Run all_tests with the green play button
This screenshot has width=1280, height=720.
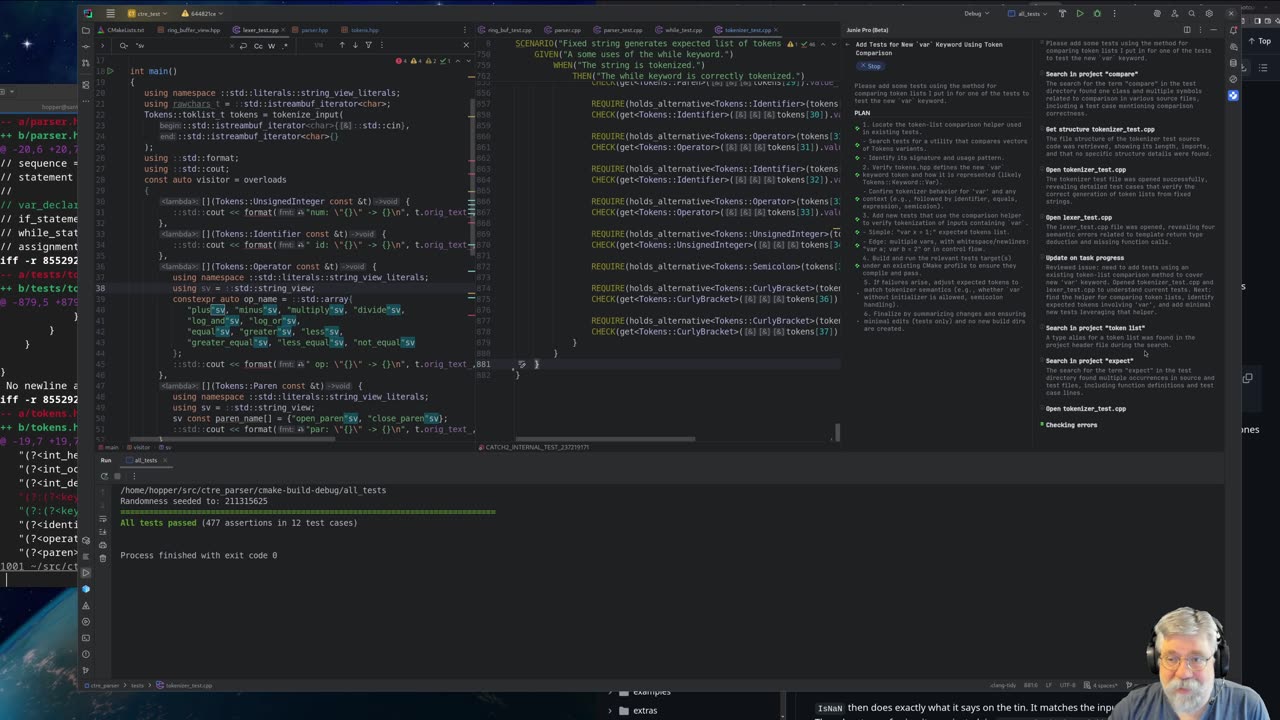point(1079,14)
